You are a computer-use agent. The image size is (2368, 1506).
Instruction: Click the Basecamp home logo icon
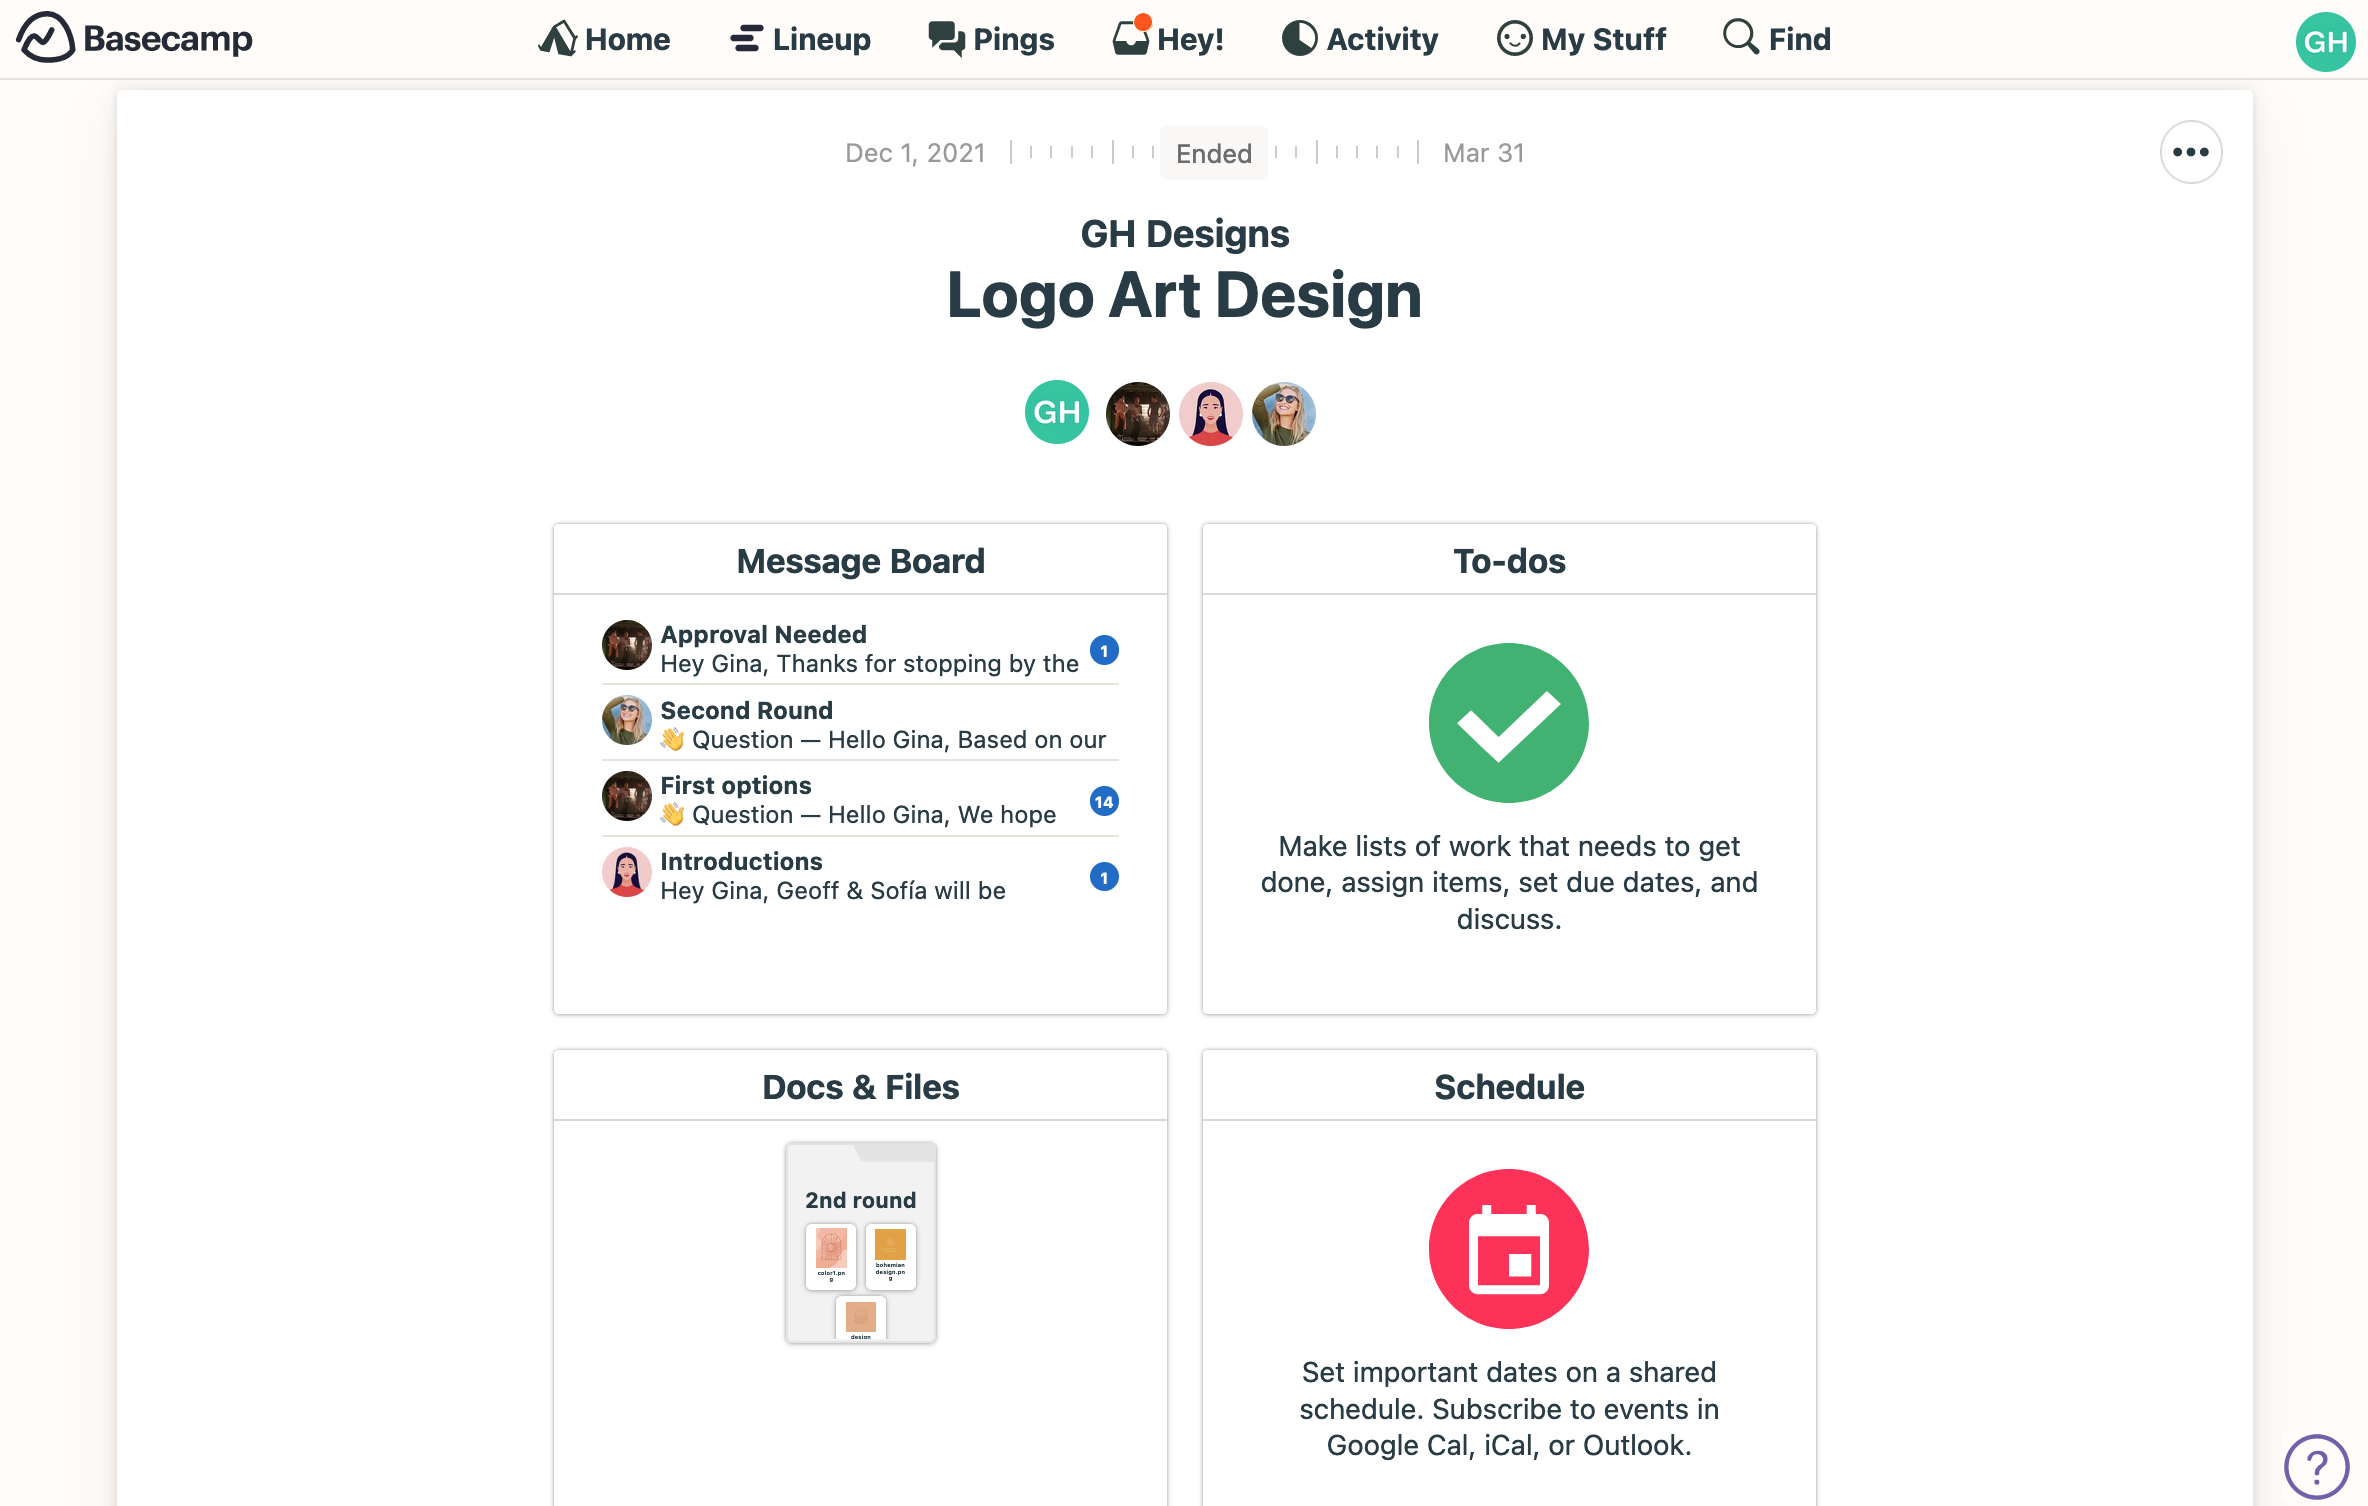click(x=38, y=38)
